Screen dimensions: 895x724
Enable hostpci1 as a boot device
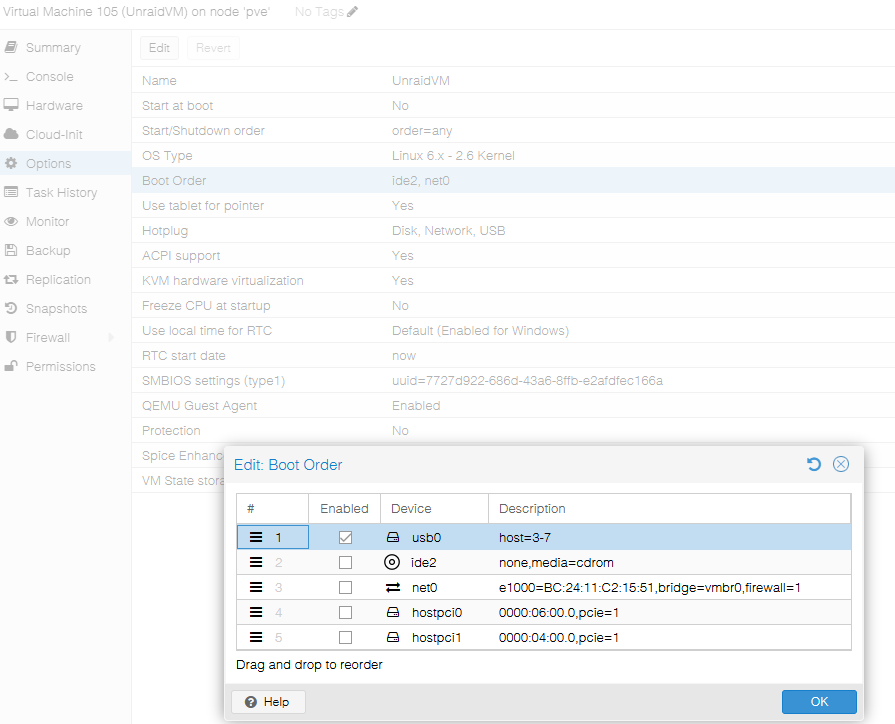click(x=345, y=637)
